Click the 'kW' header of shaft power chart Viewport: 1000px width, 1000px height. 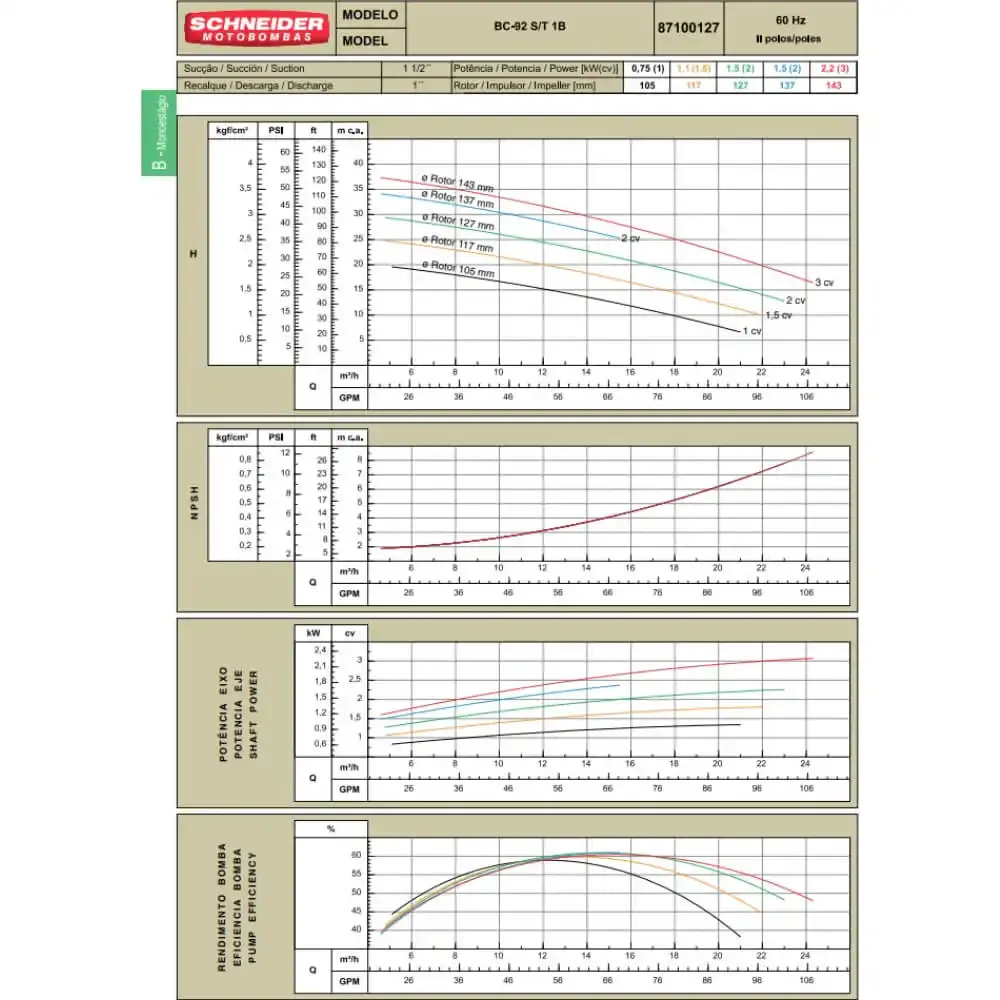[x=313, y=633]
